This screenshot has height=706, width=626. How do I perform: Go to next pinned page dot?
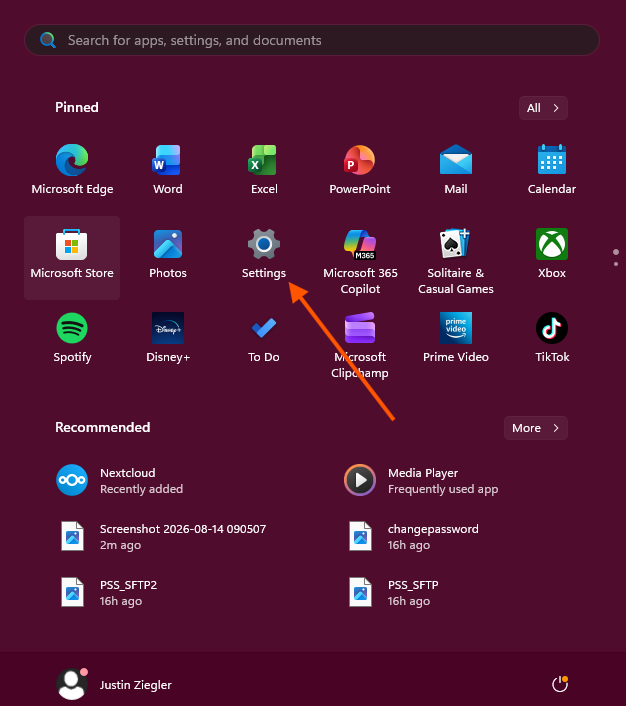click(616, 264)
